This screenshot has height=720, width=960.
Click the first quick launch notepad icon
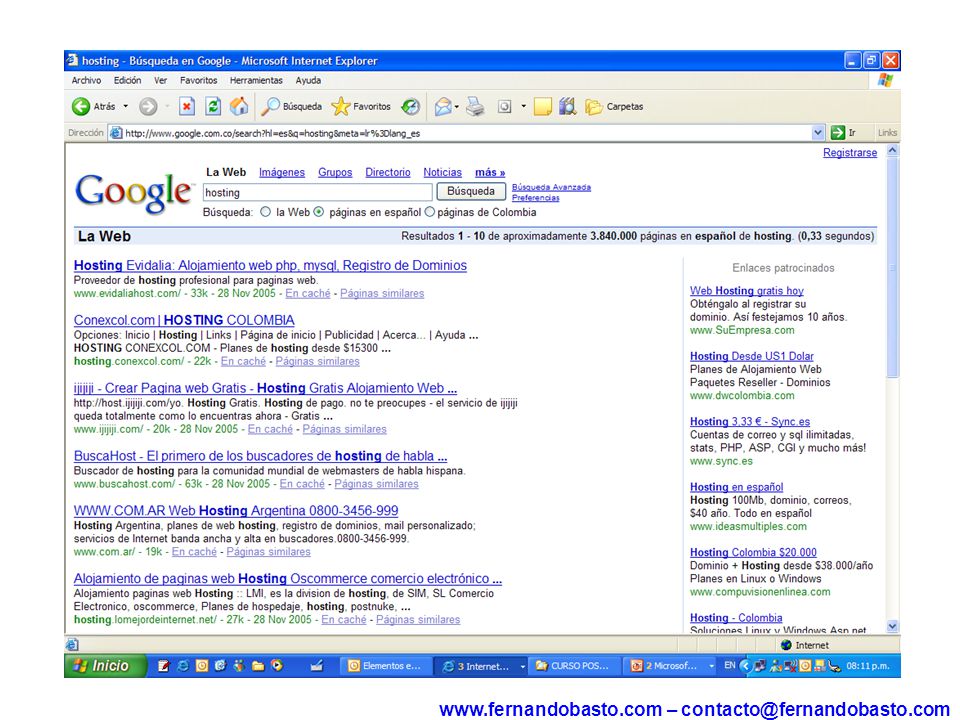pos(163,666)
